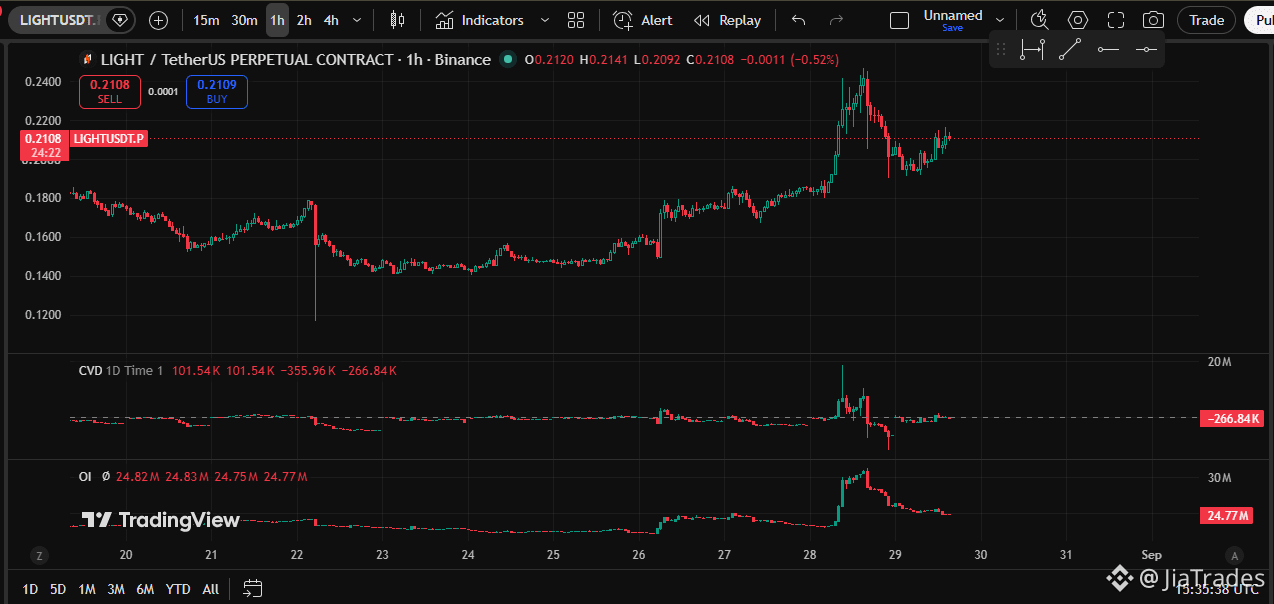
Task: Start bar Replay mode
Action: (727, 20)
